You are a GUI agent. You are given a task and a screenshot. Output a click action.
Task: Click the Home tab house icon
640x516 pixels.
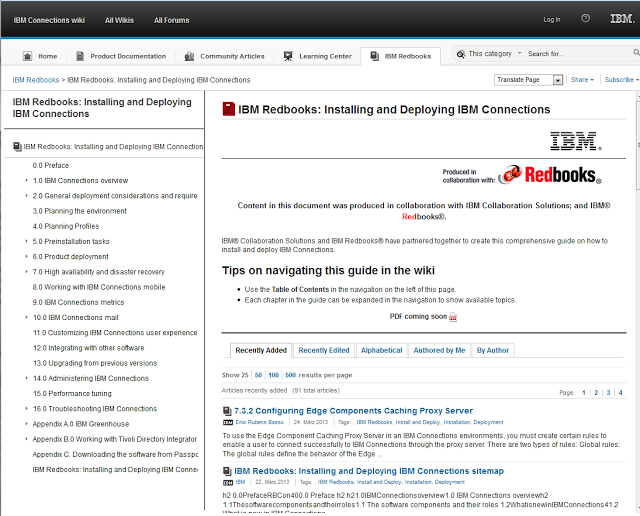(27, 56)
